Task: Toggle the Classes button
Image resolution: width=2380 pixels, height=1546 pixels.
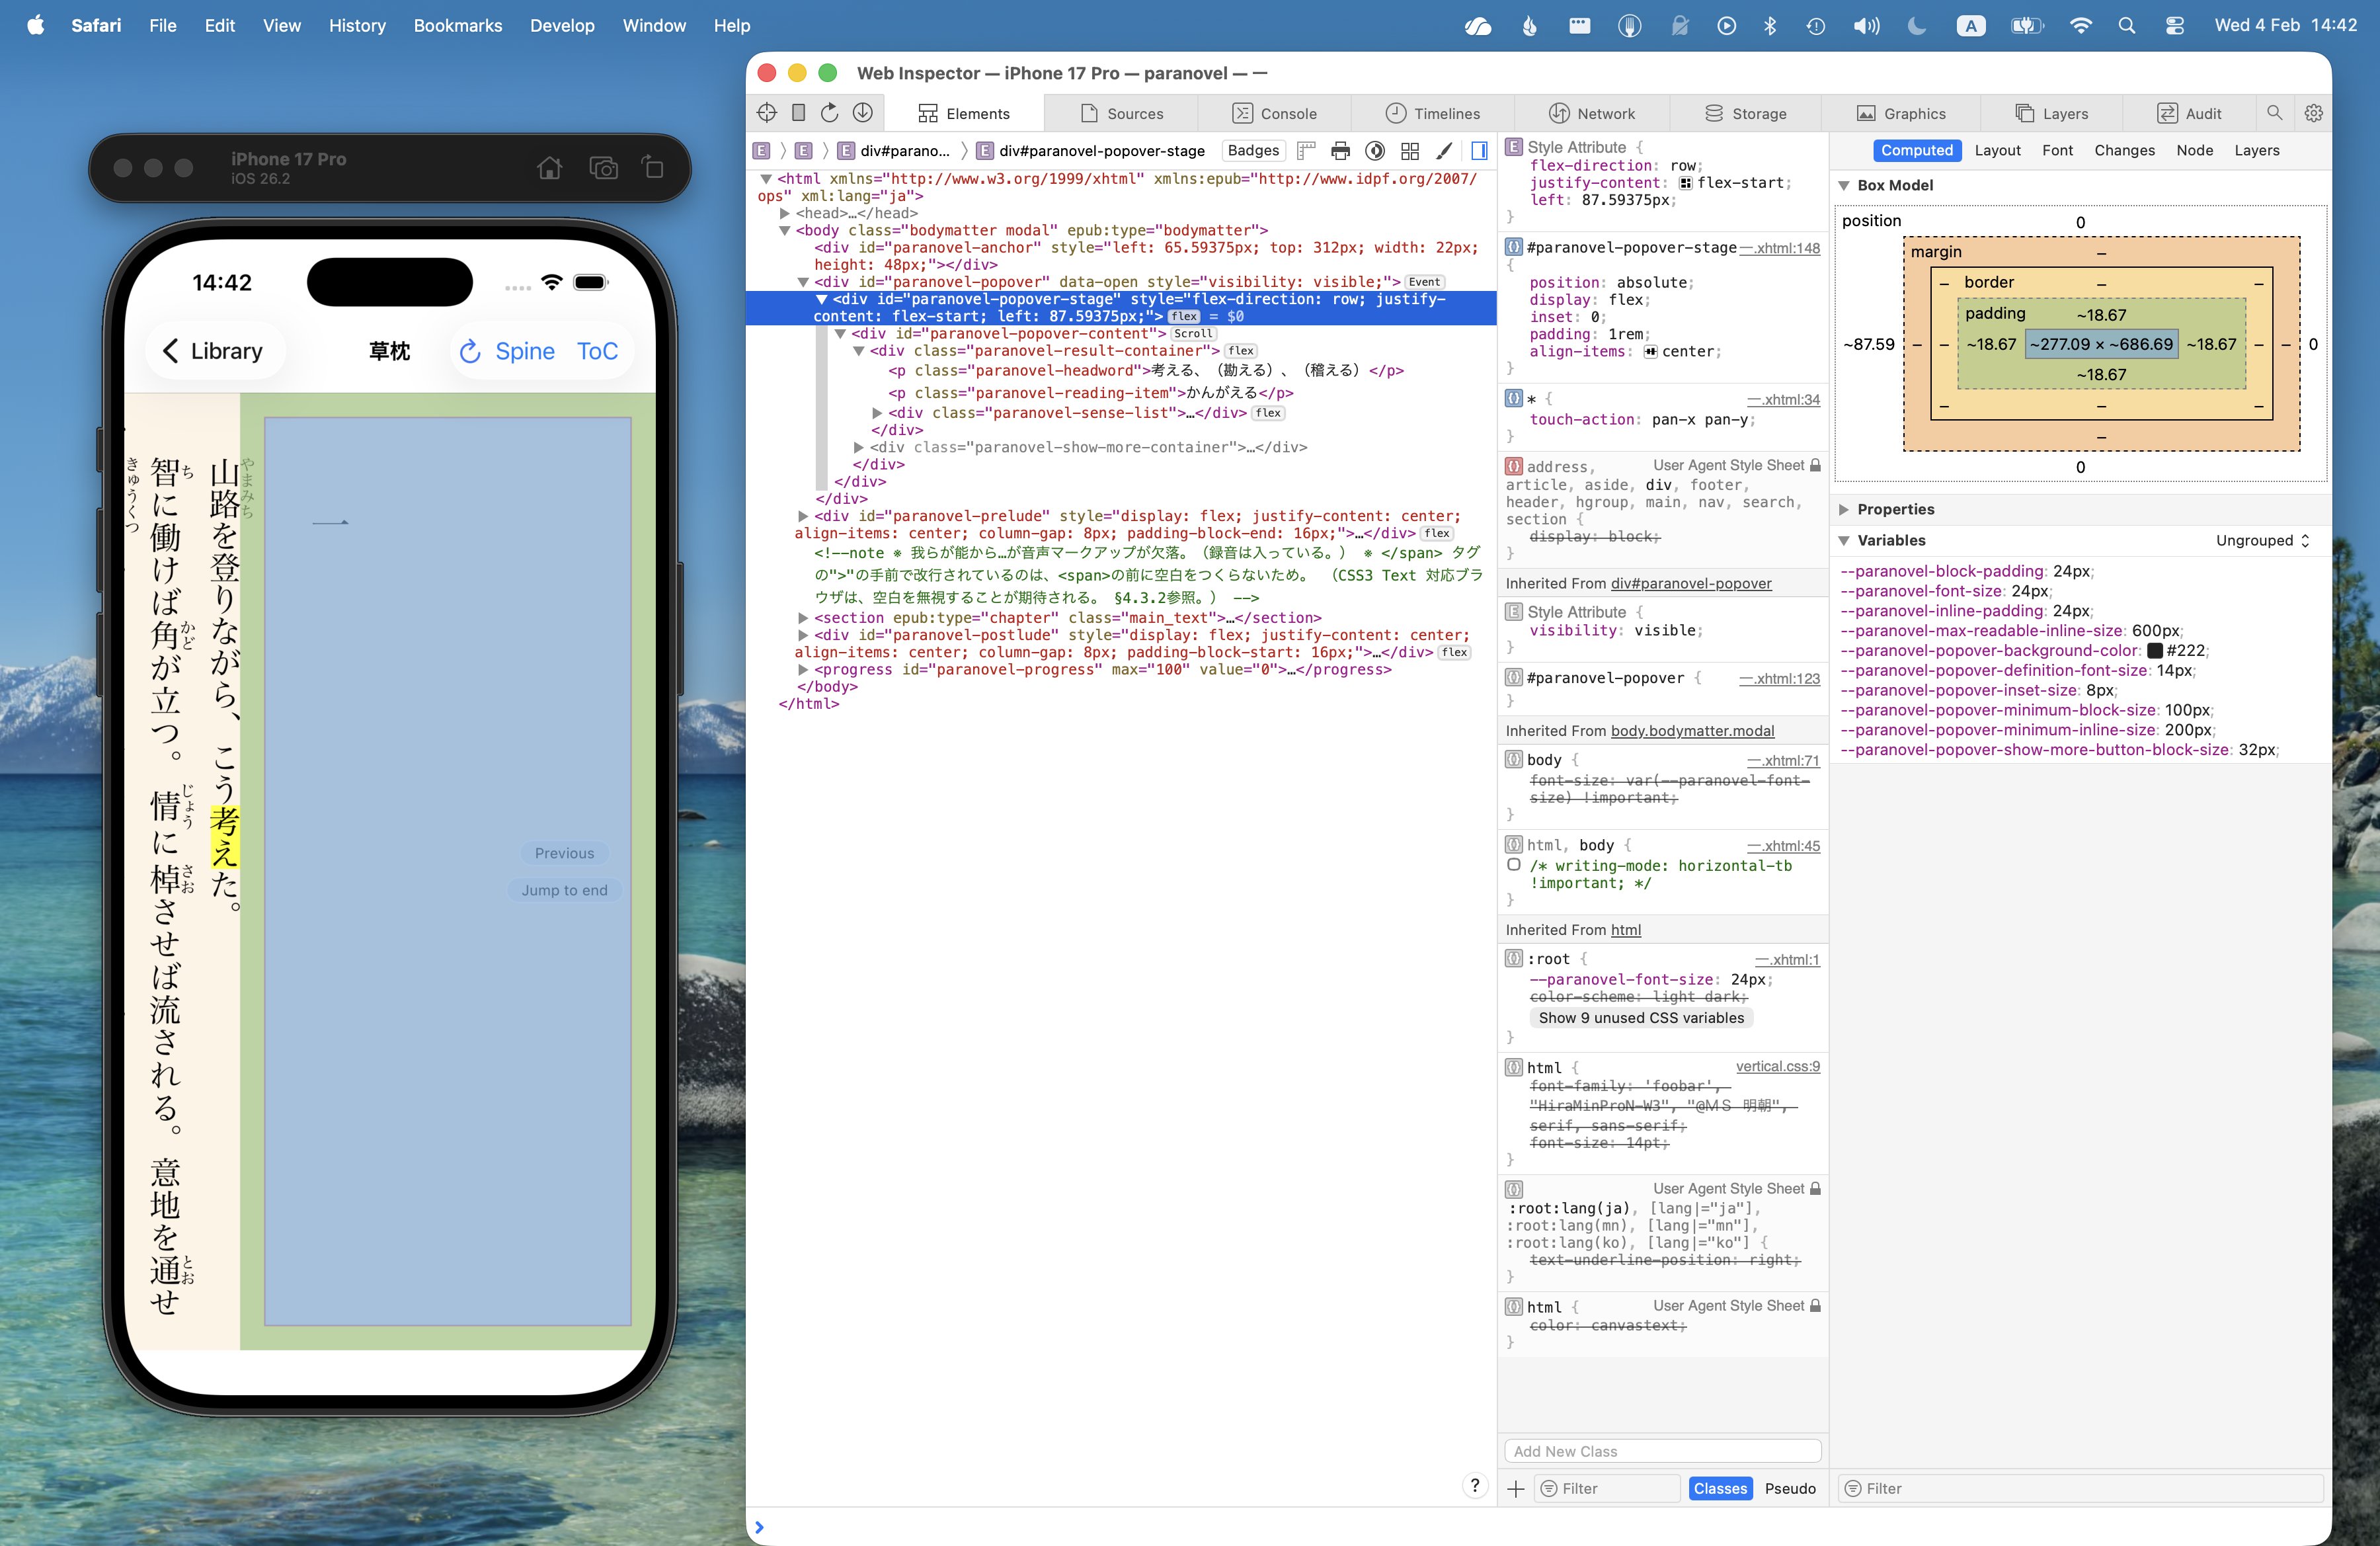Action: pyautogui.click(x=1719, y=1489)
